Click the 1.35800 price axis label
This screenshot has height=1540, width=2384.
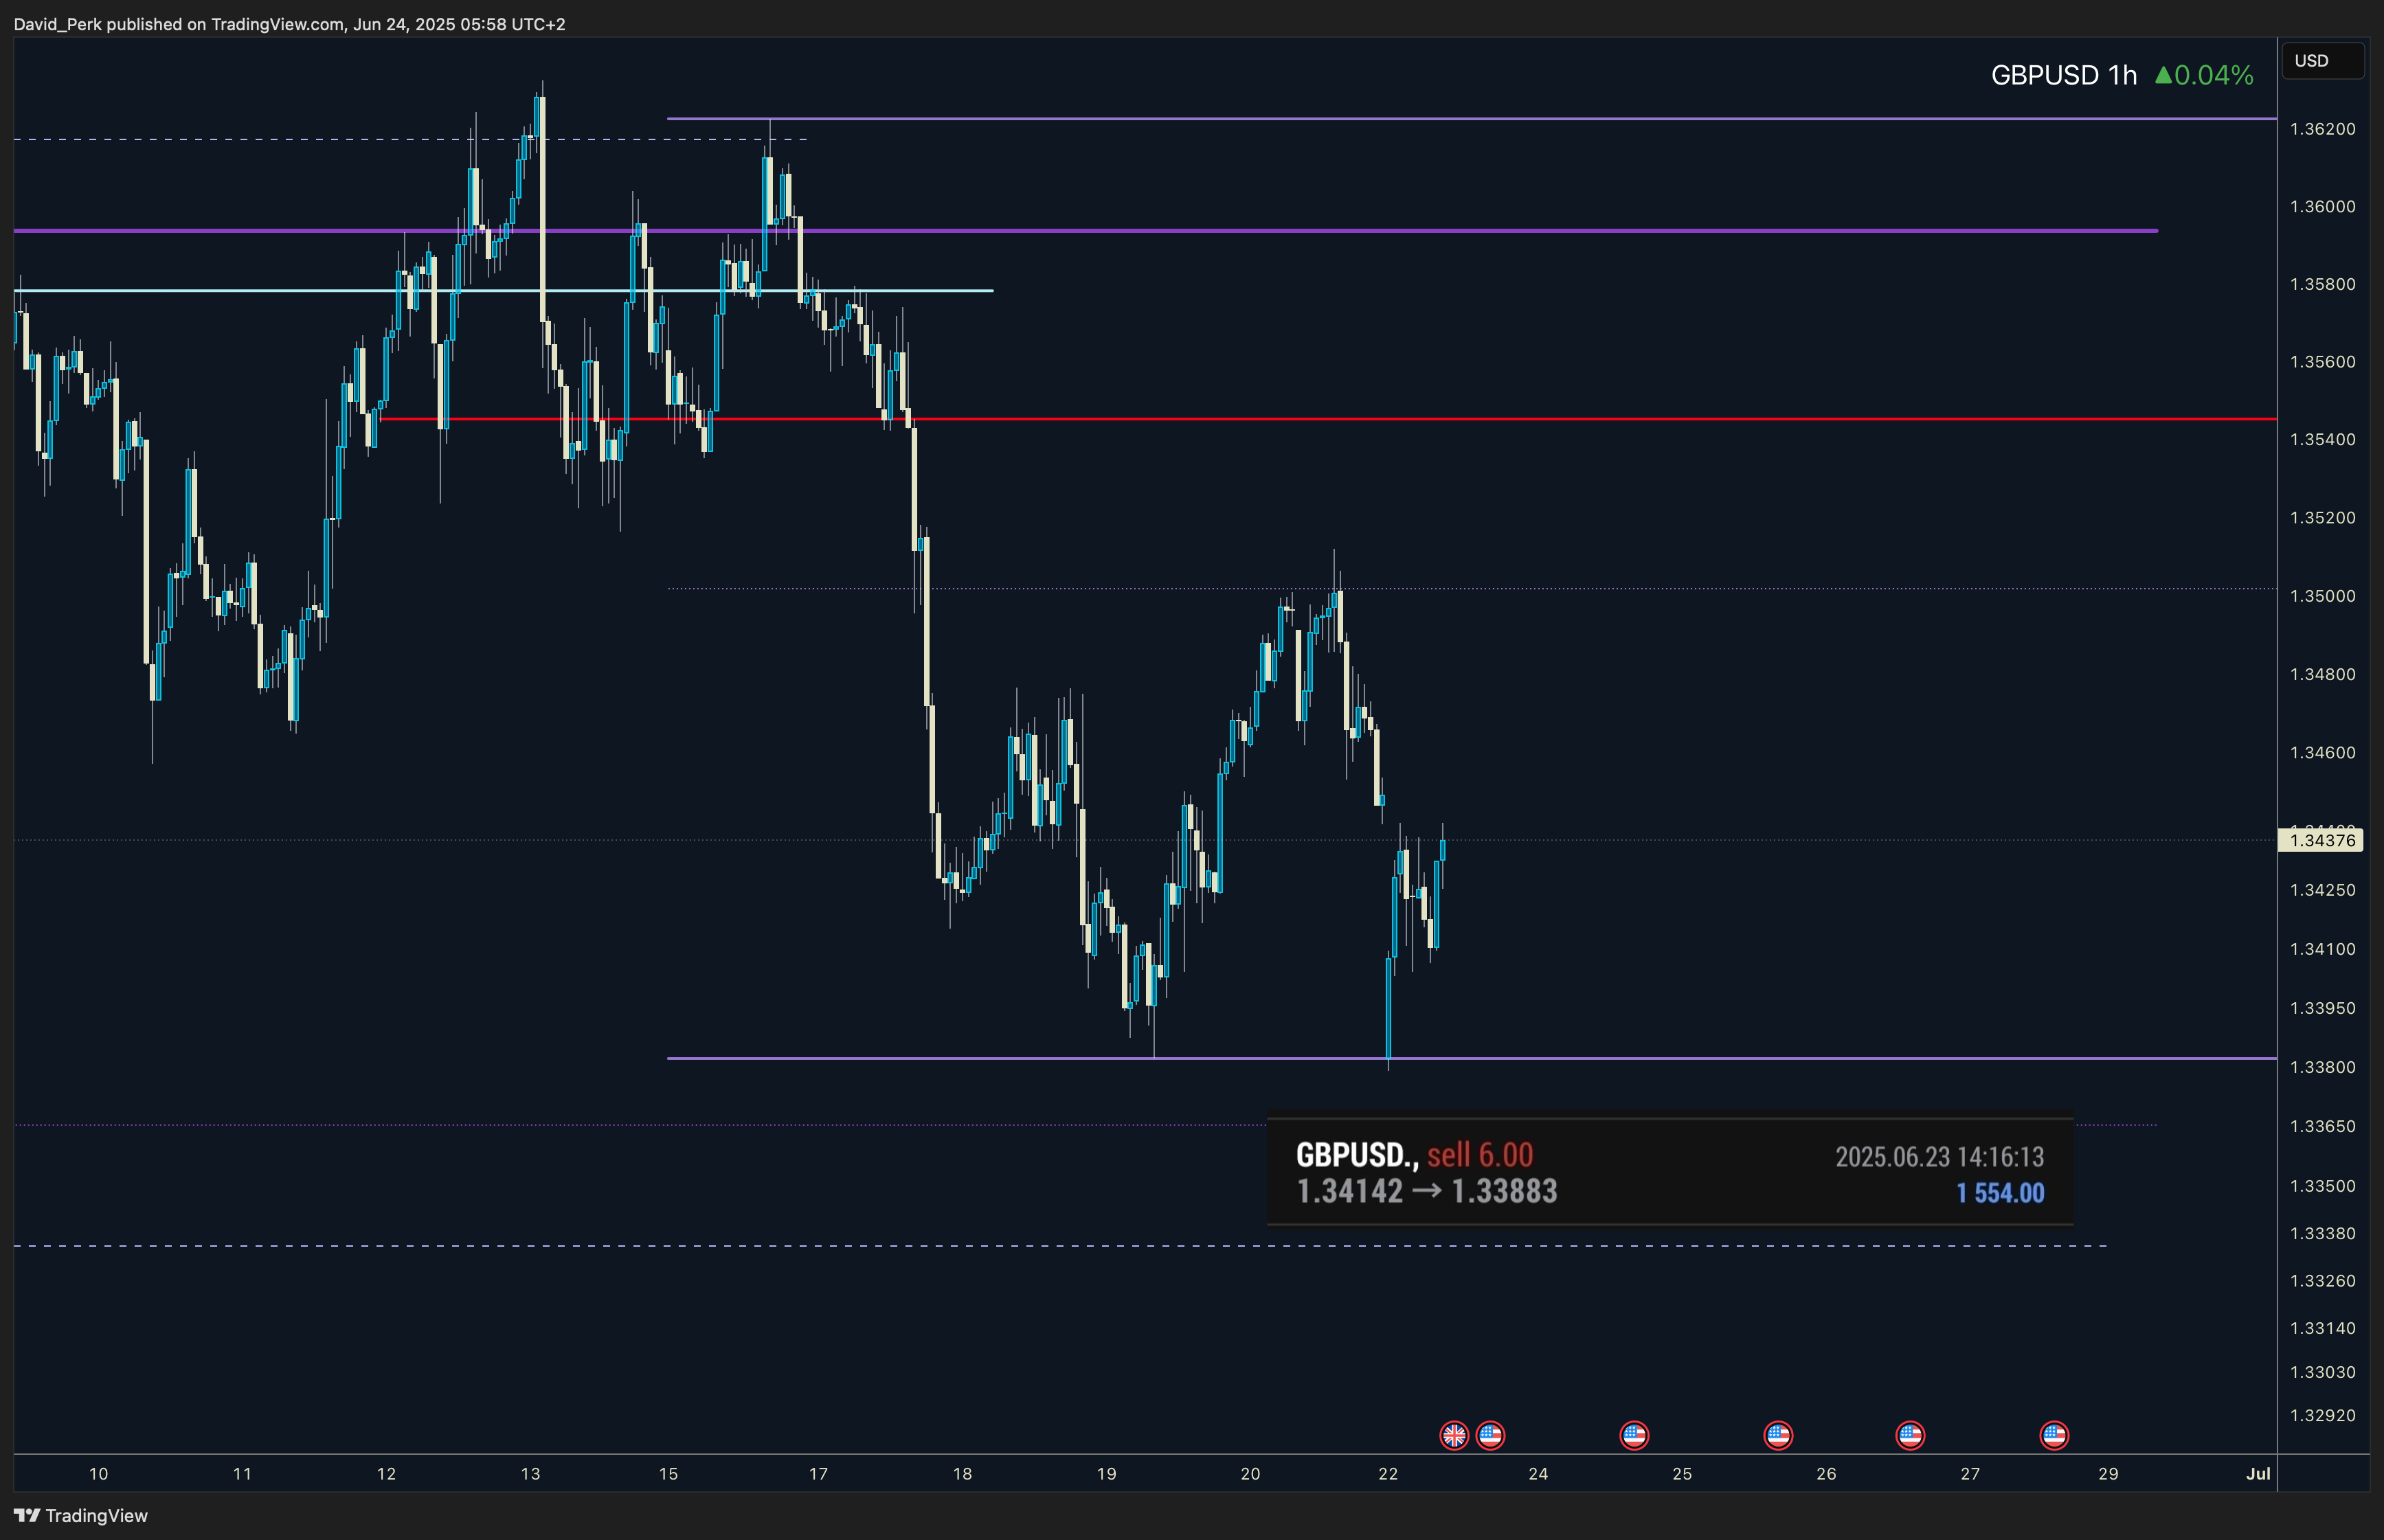(2322, 285)
